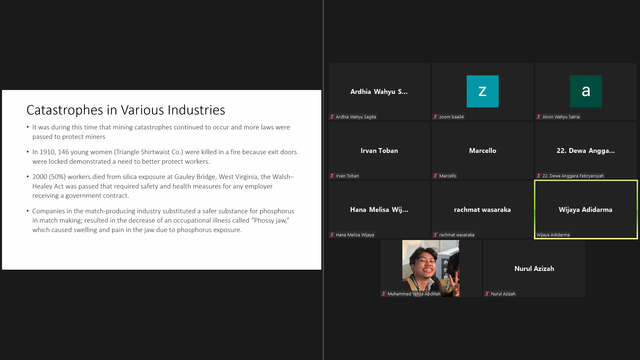
Task: Click the shared slide about Catastrophes in Industries
Action: [x=162, y=180]
